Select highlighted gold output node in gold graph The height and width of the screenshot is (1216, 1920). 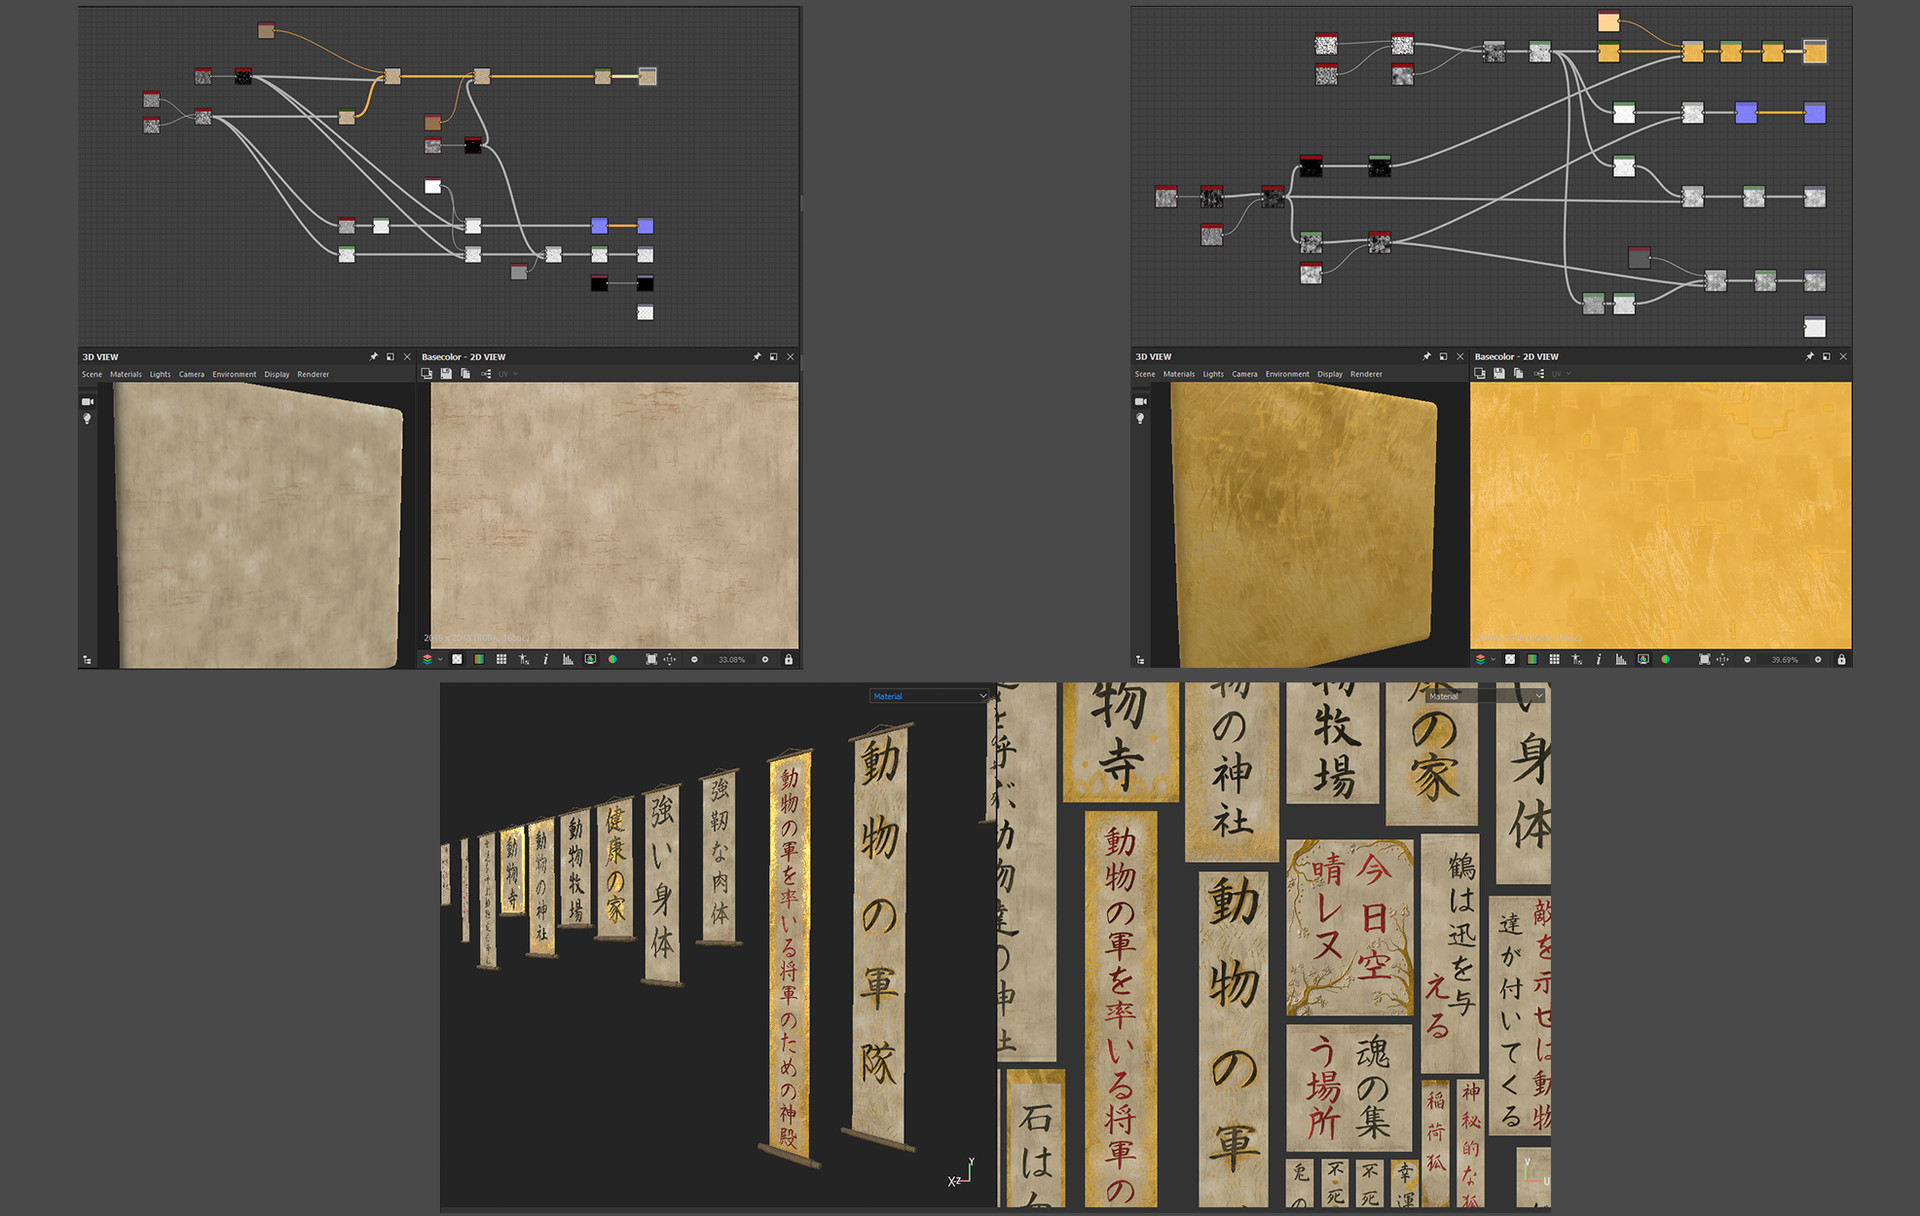(x=1814, y=52)
